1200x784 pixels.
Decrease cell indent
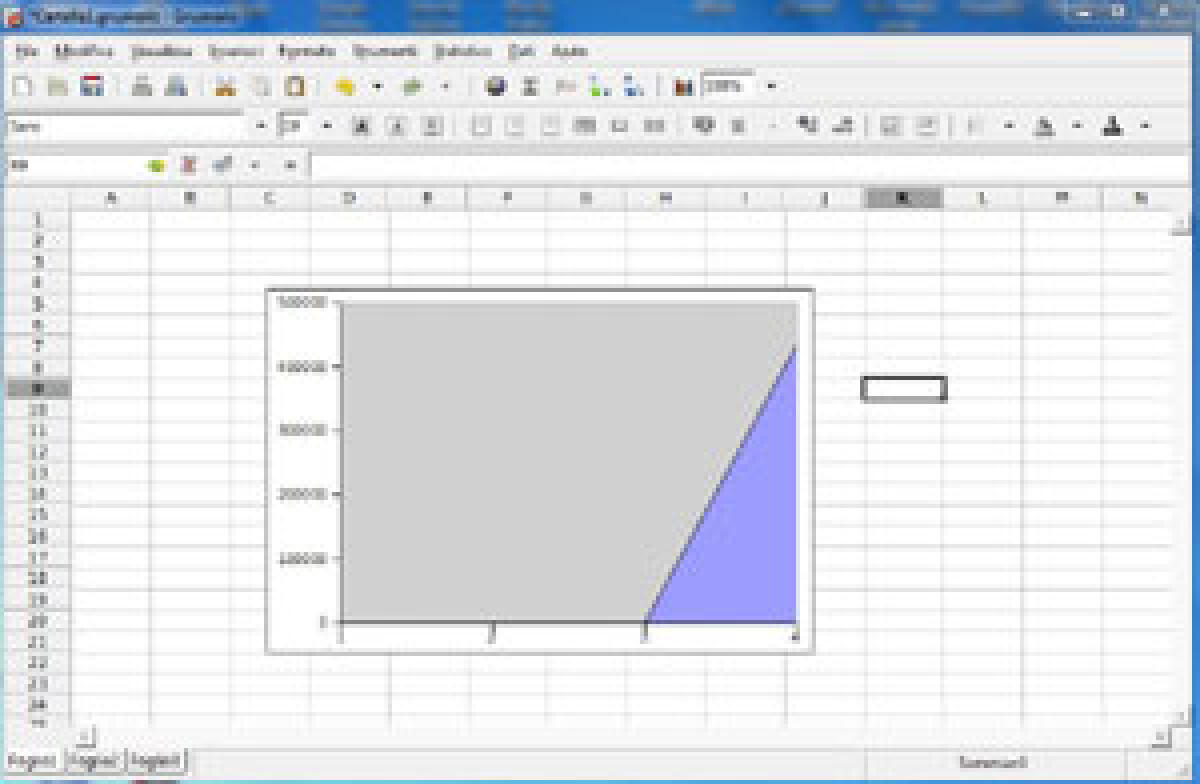pyautogui.click(x=891, y=126)
